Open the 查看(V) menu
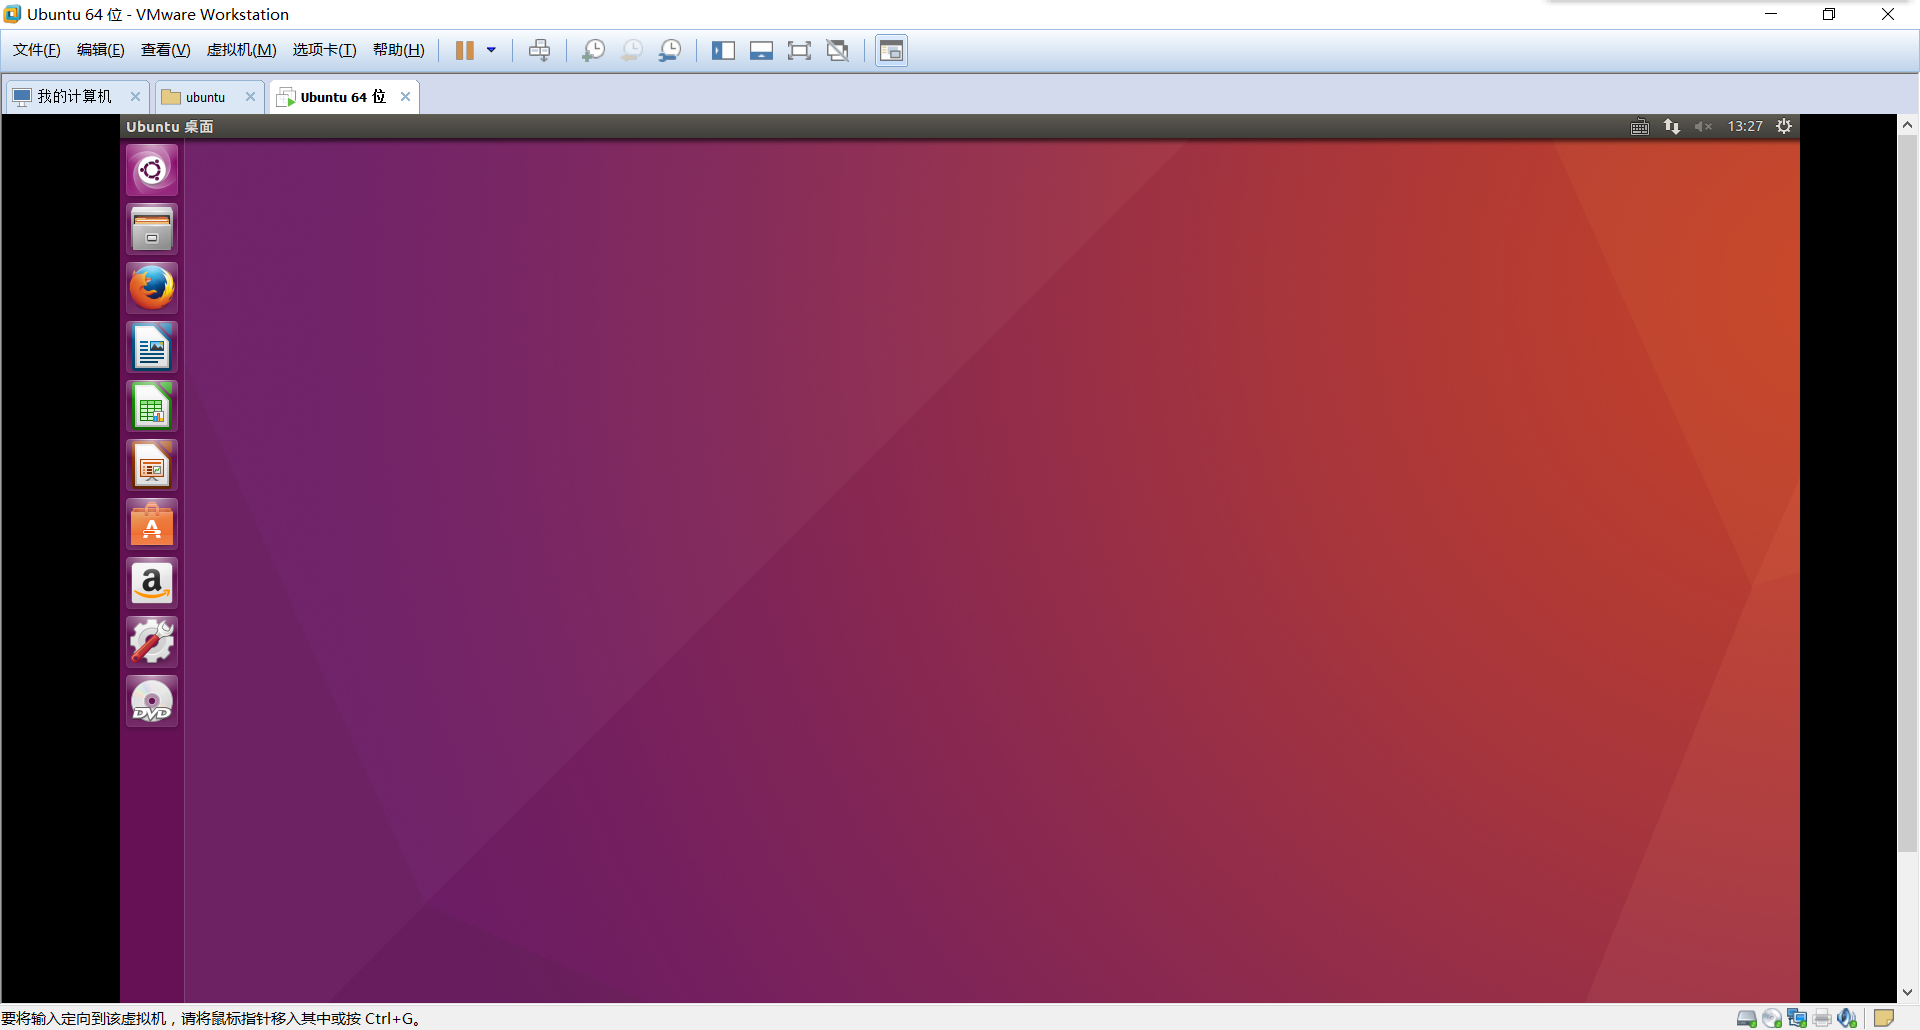Screen dimensions: 1920x1030 click(165, 50)
